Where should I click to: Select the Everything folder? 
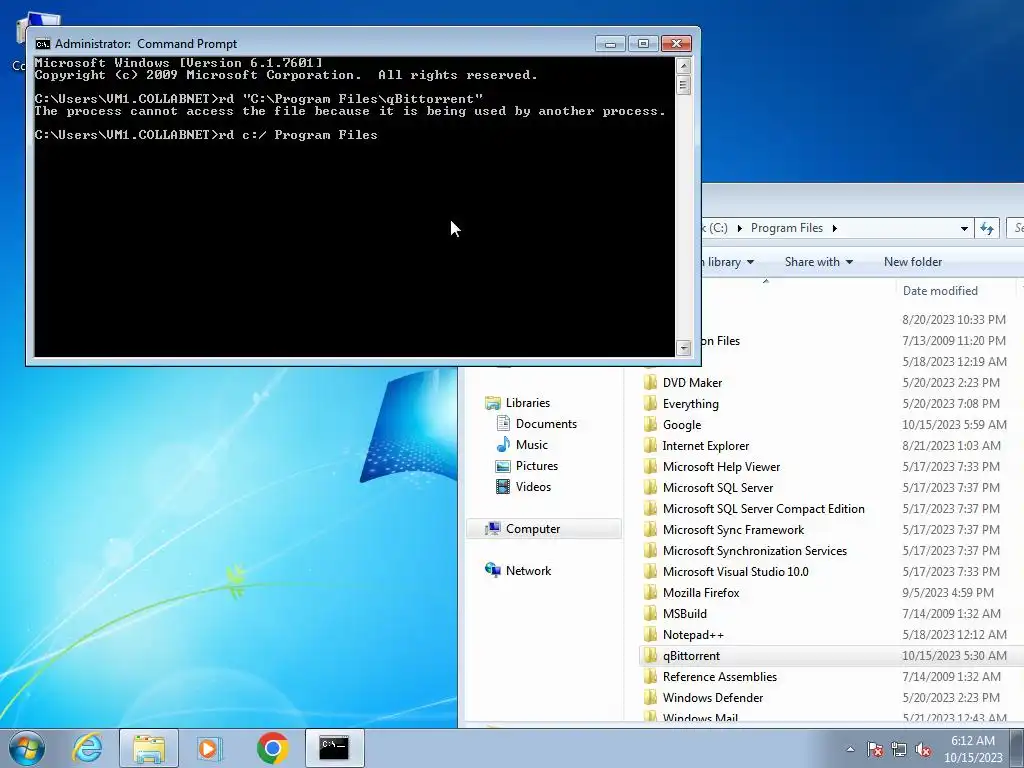pyautogui.click(x=690, y=404)
